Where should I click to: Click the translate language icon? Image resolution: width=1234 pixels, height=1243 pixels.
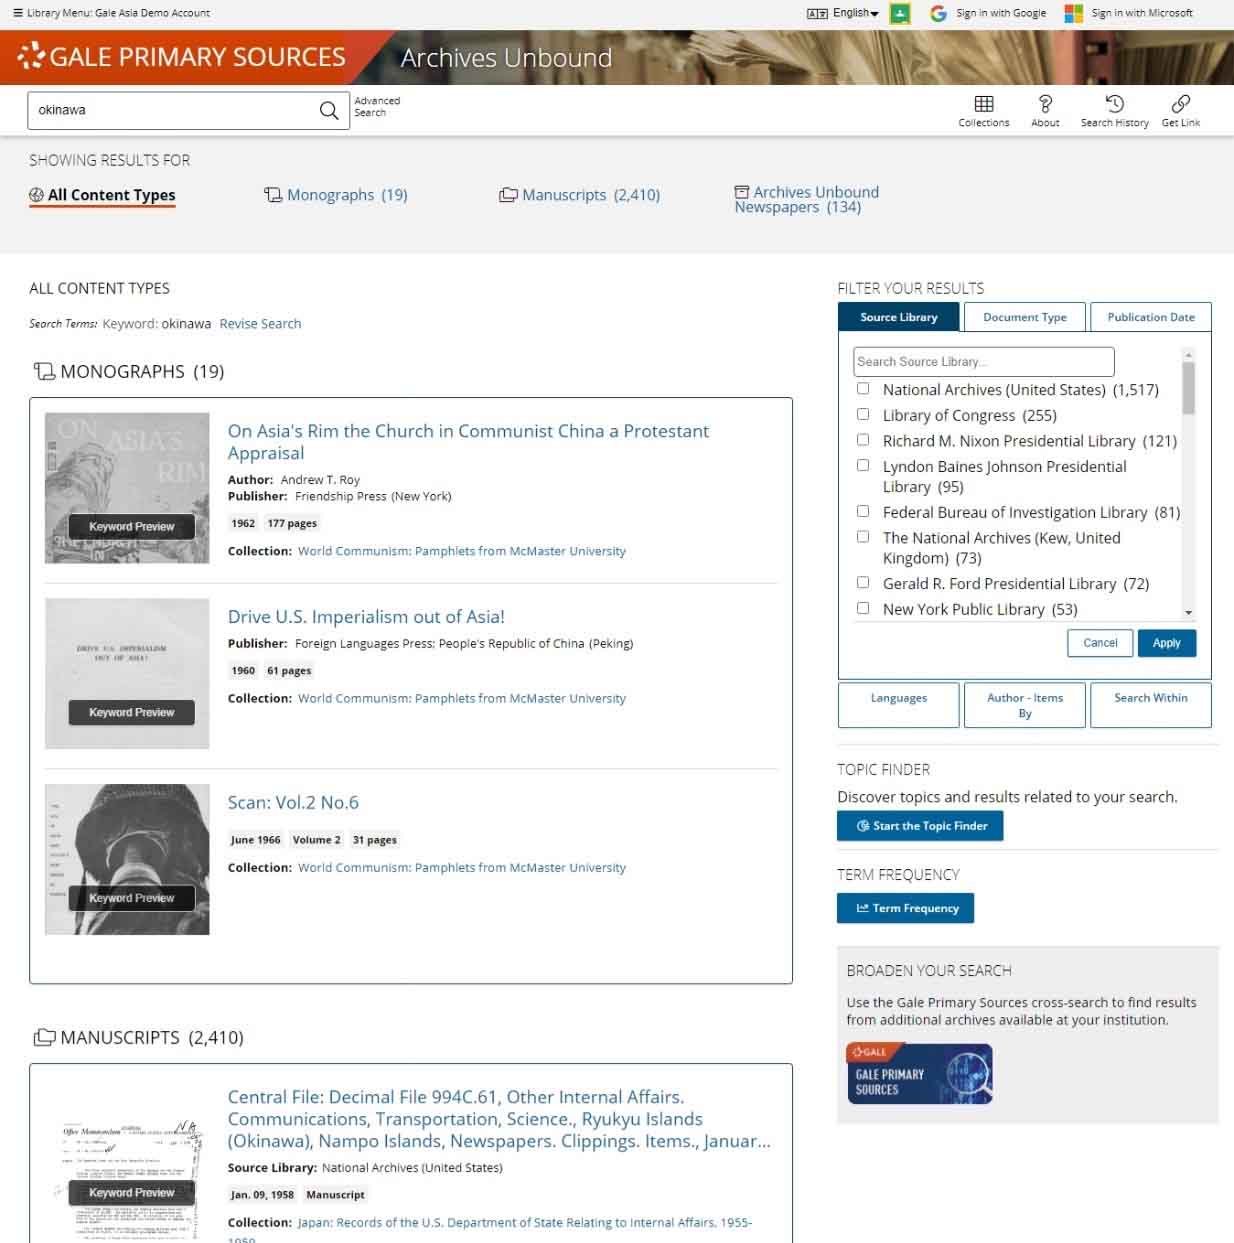coord(817,13)
